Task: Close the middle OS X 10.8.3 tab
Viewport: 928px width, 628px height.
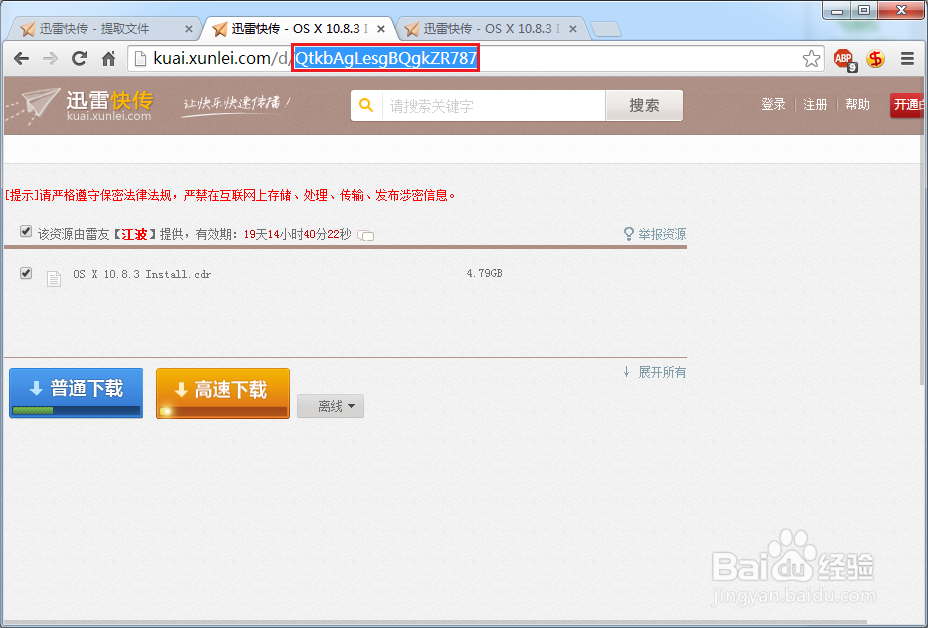Action: pos(381,28)
